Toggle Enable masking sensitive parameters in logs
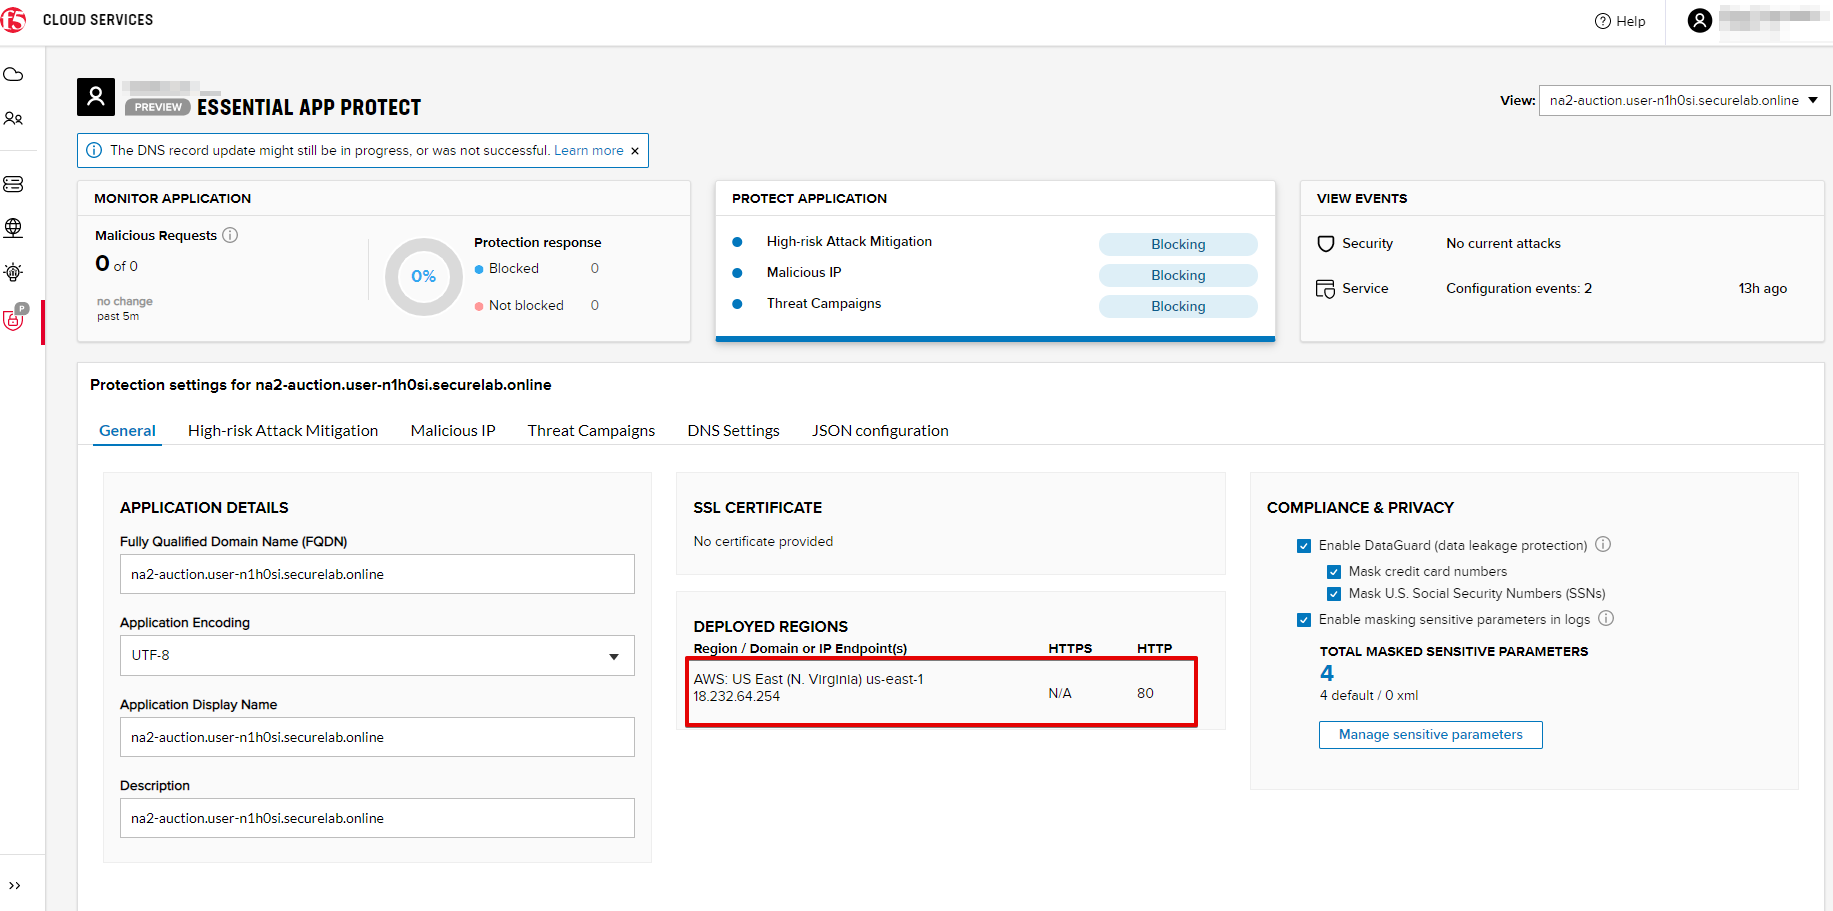The image size is (1833, 911). tap(1304, 620)
